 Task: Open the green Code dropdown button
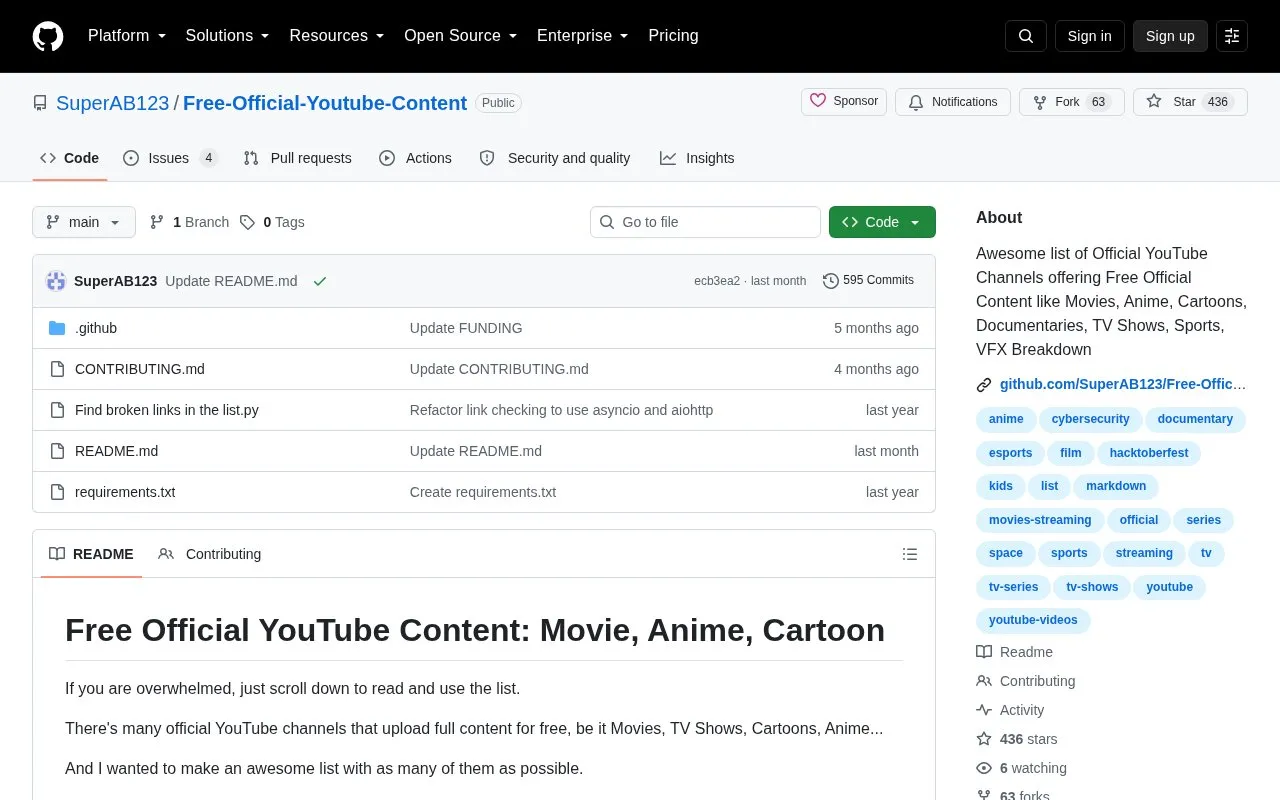882,222
